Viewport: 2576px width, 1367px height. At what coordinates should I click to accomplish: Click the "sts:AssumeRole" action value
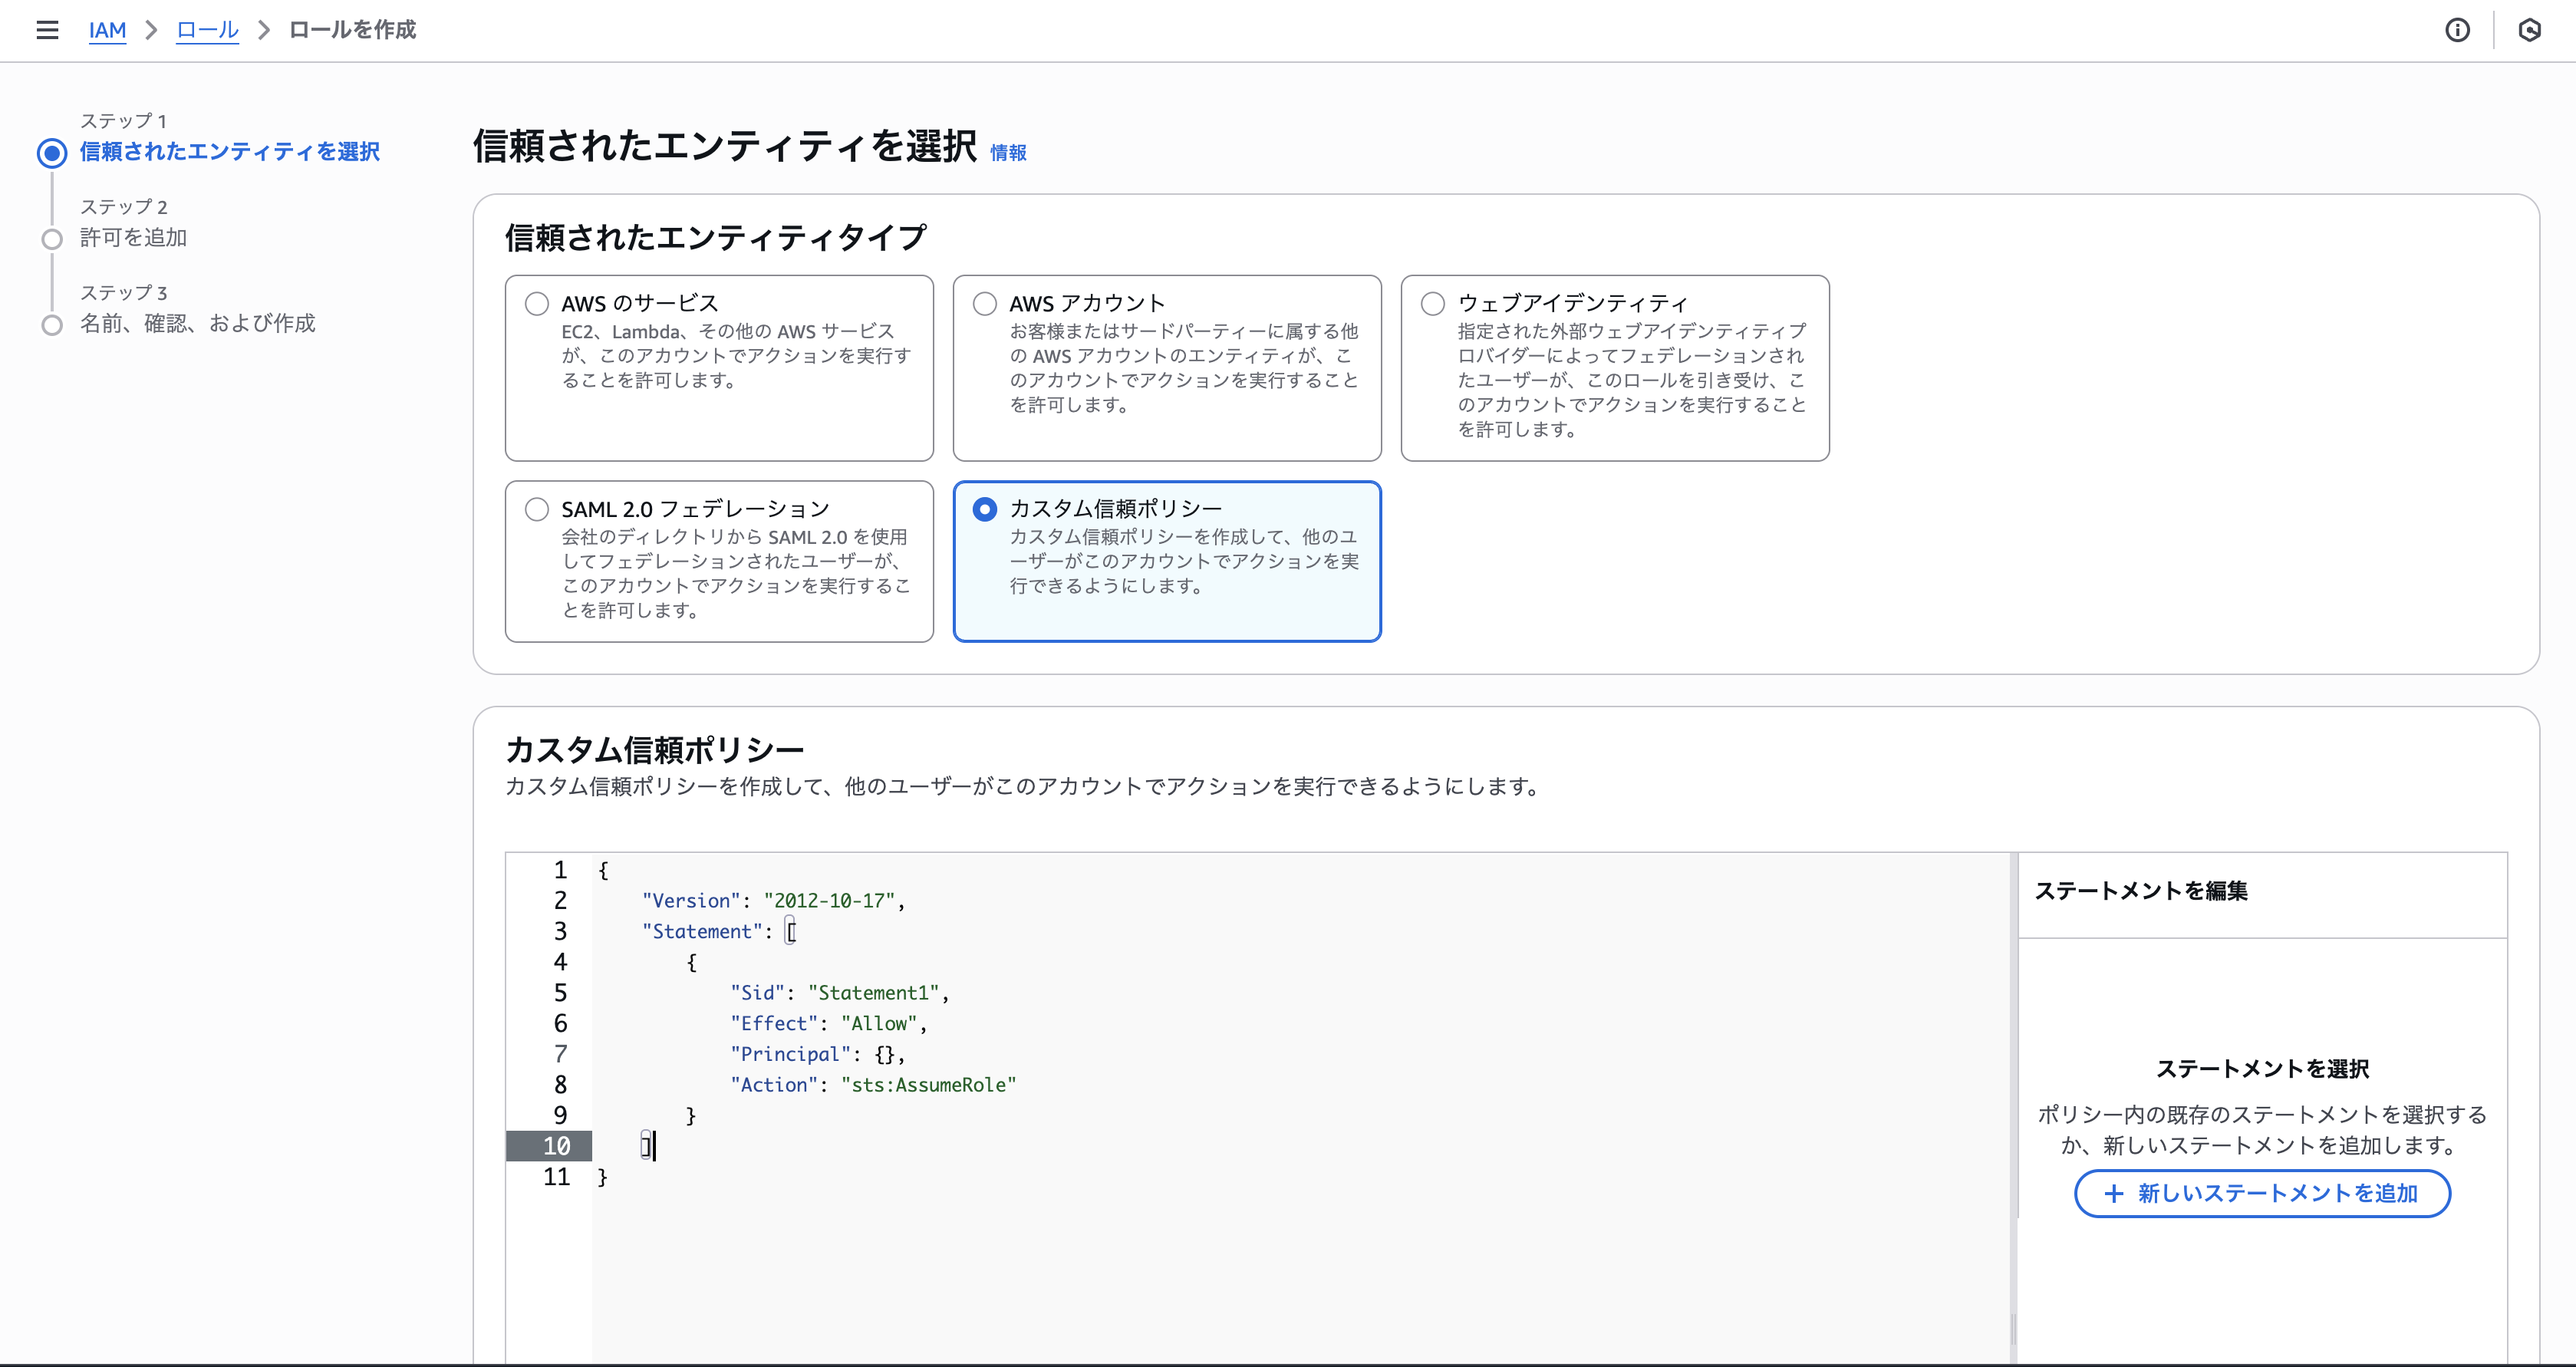(x=928, y=1085)
